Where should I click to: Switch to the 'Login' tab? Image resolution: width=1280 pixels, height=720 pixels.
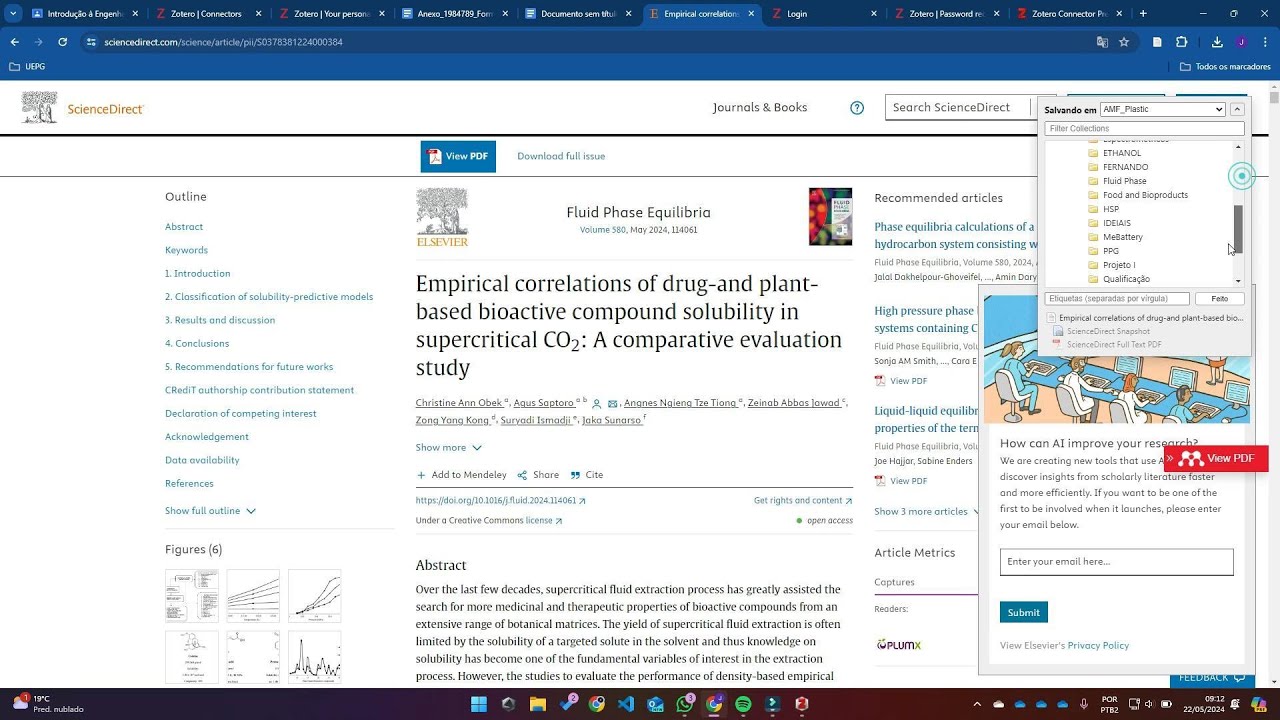point(822,14)
